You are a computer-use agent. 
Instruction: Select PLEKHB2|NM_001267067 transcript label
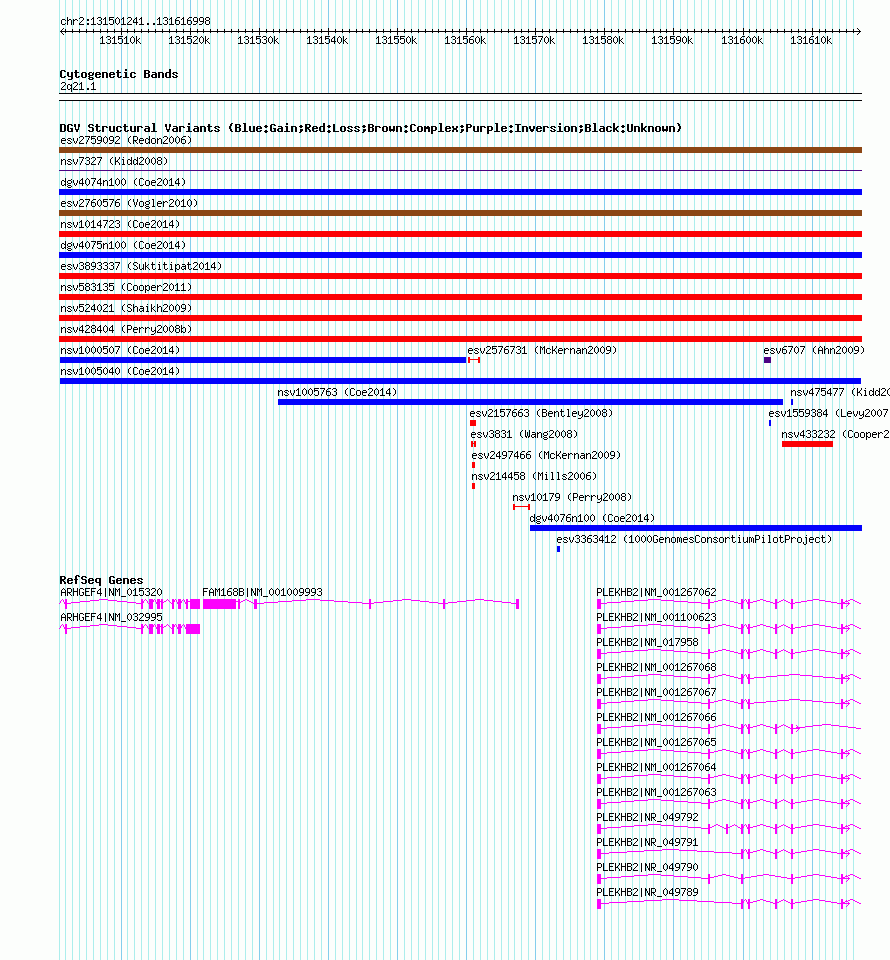coord(656,692)
